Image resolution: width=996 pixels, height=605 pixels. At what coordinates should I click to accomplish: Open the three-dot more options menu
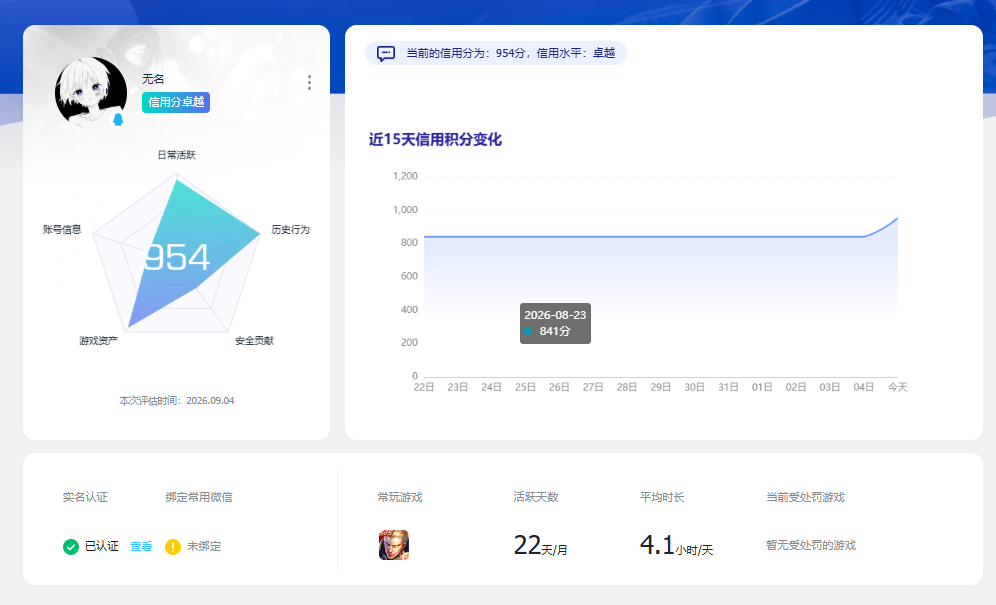pyautogui.click(x=309, y=82)
